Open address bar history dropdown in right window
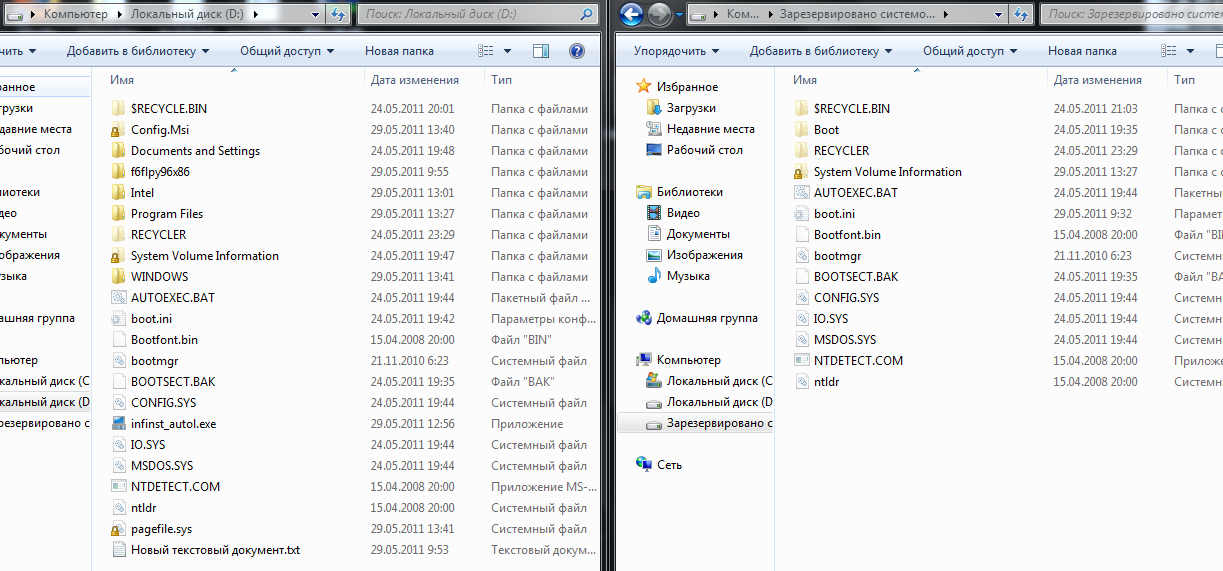This screenshot has height=571, width=1223. tap(997, 15)
